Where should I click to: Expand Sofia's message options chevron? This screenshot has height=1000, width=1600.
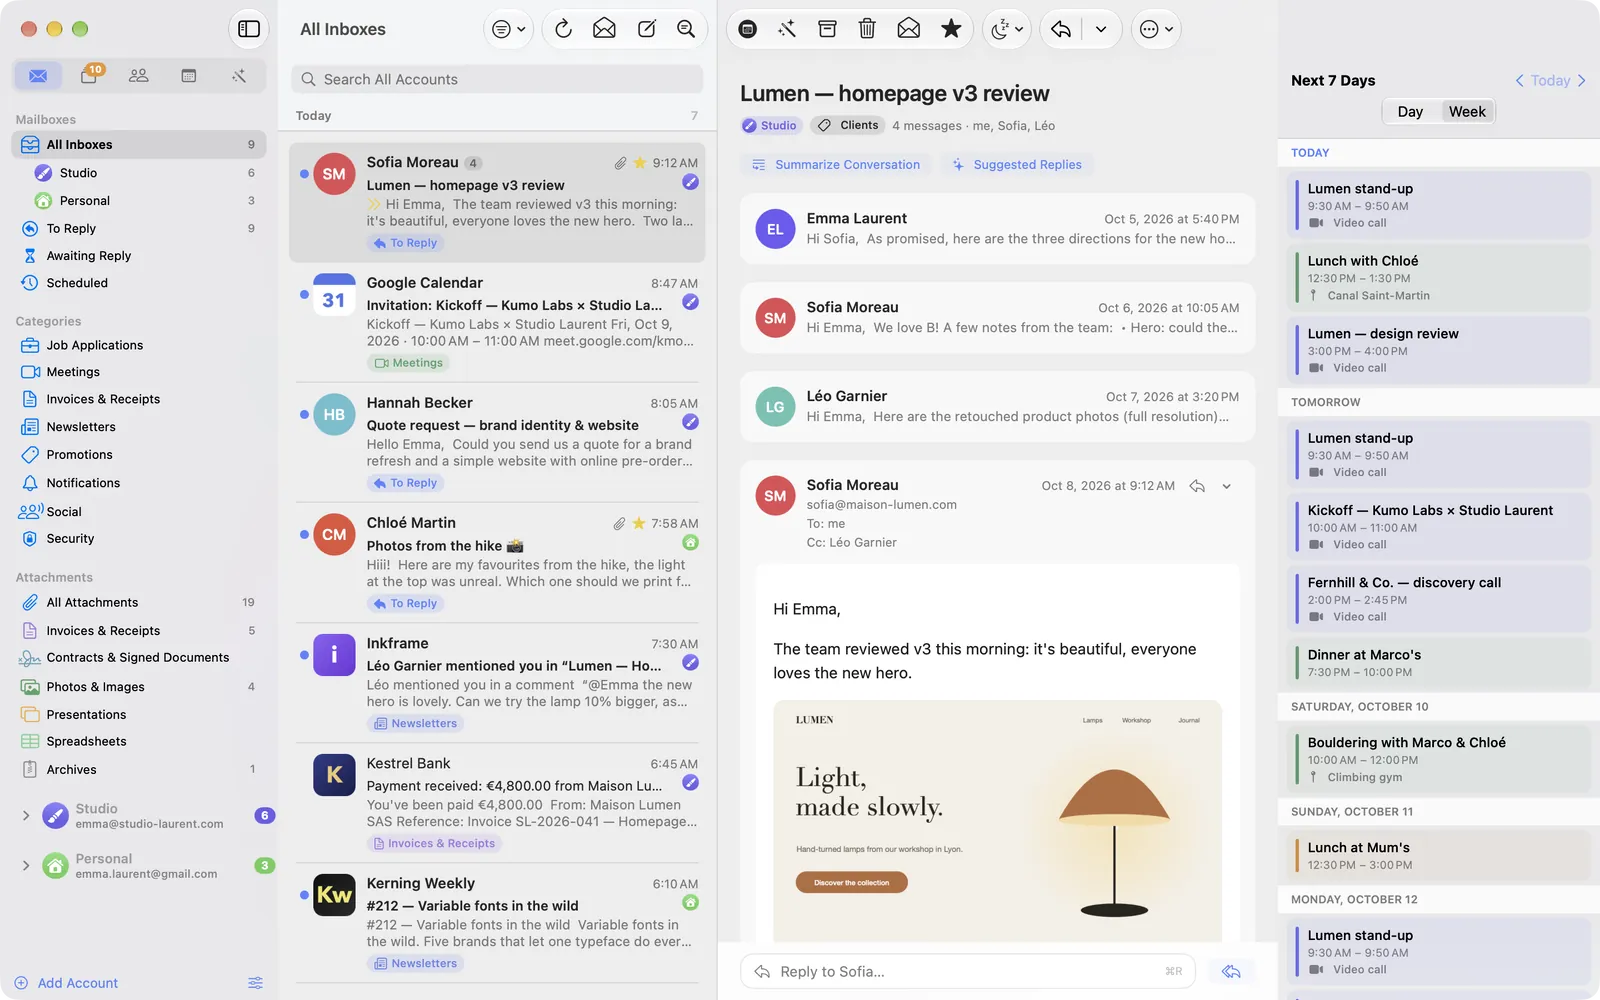(1226, 486)
